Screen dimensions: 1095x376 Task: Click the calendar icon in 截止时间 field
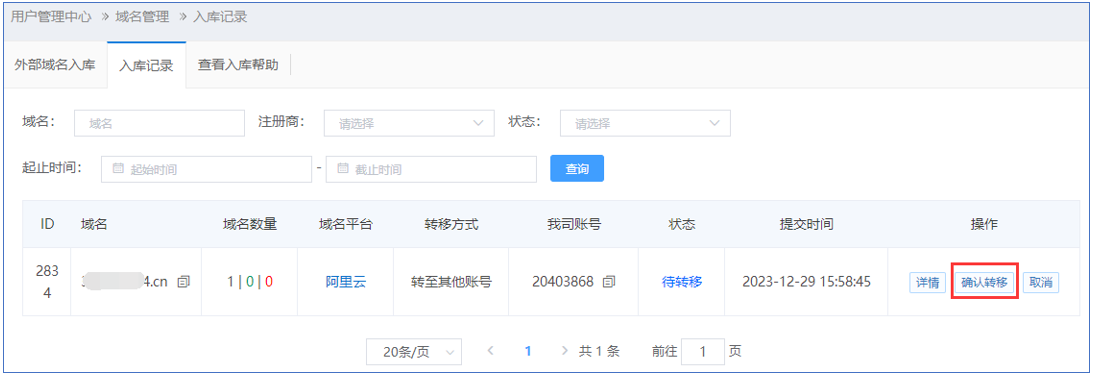[x=342, y=168]
